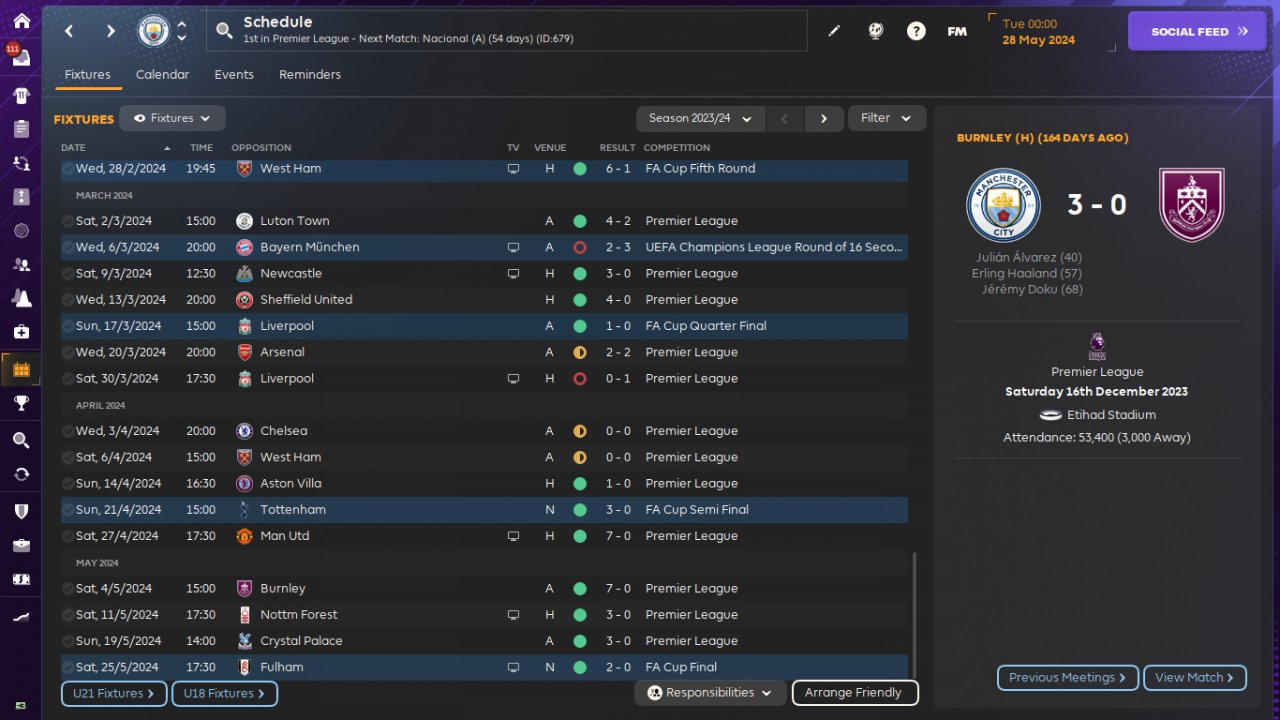Image resolution: width=1280 pixels, height=720 pixels.
Task: Select the Sheffield United fixture row
Action: (484, 300)
